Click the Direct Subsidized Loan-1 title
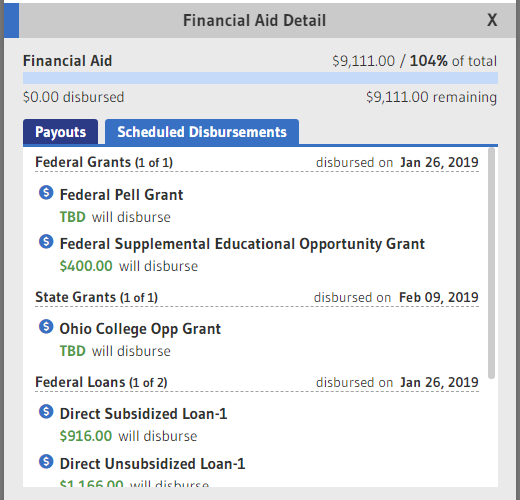Screen dimensions: 520x500 pyautogui.click(x=143, y=414)
